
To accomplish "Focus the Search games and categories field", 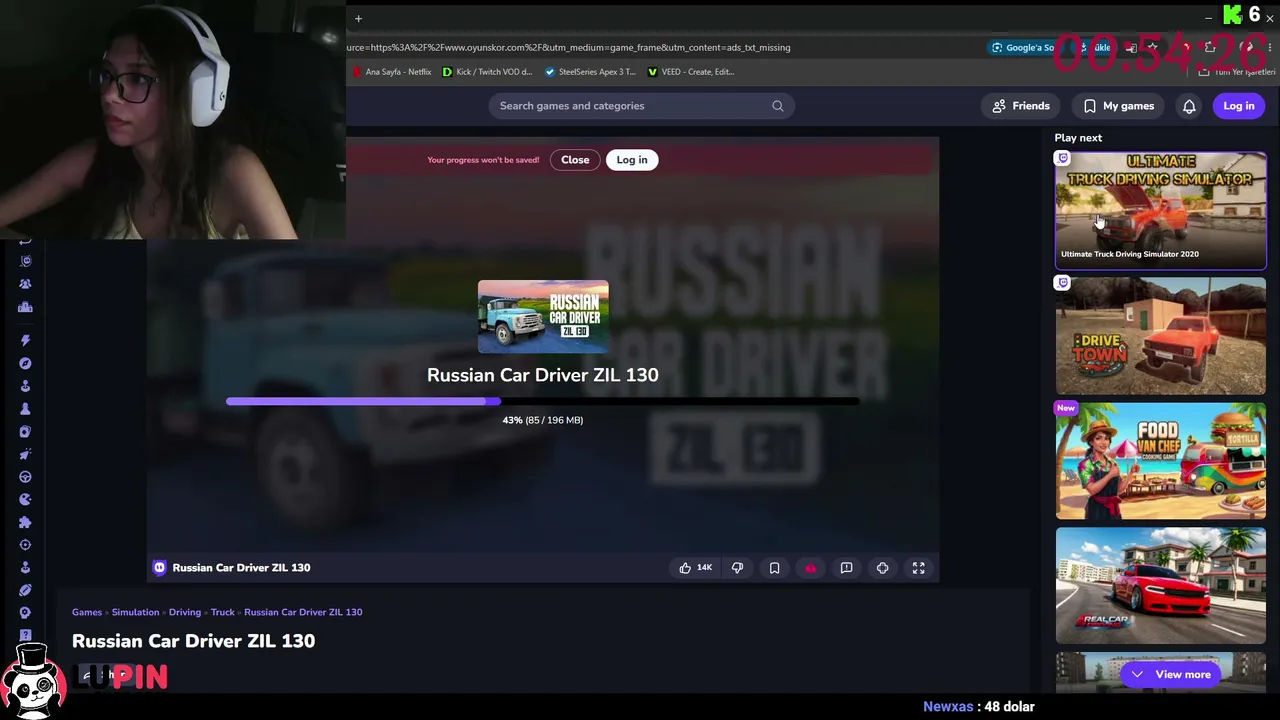I will (x=641, y=106).
